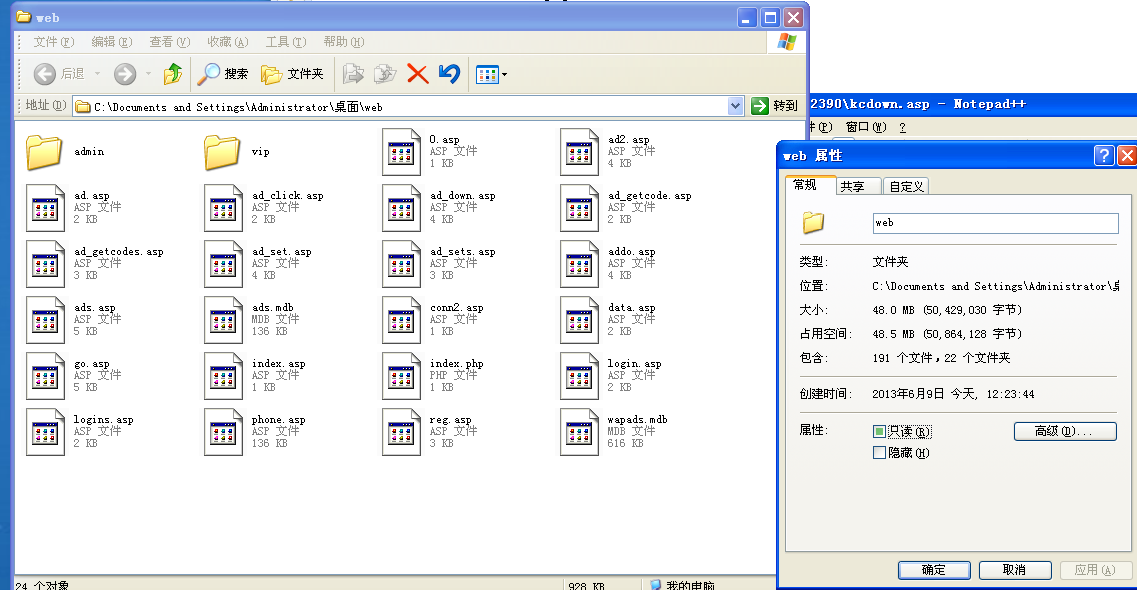This screenshot has height=590, width=1137.
Task: Open the admin folder
Action: tap(43, 152)
